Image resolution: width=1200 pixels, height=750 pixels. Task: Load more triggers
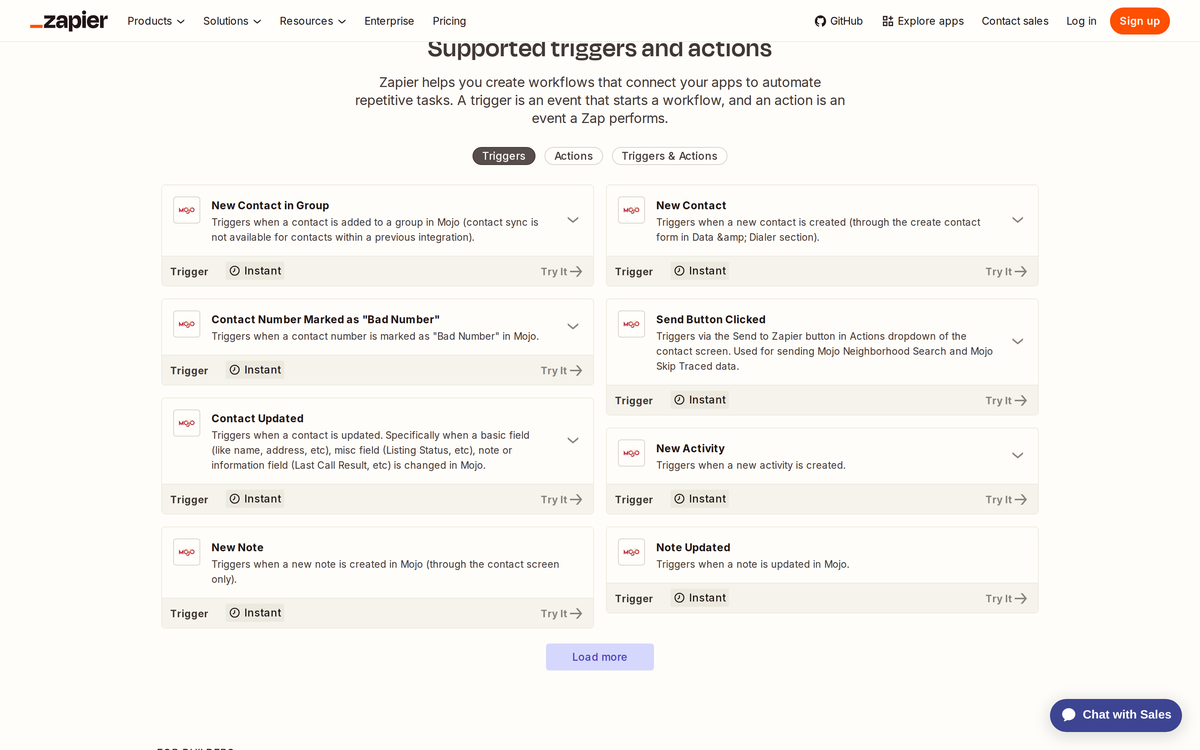point(600,657)
